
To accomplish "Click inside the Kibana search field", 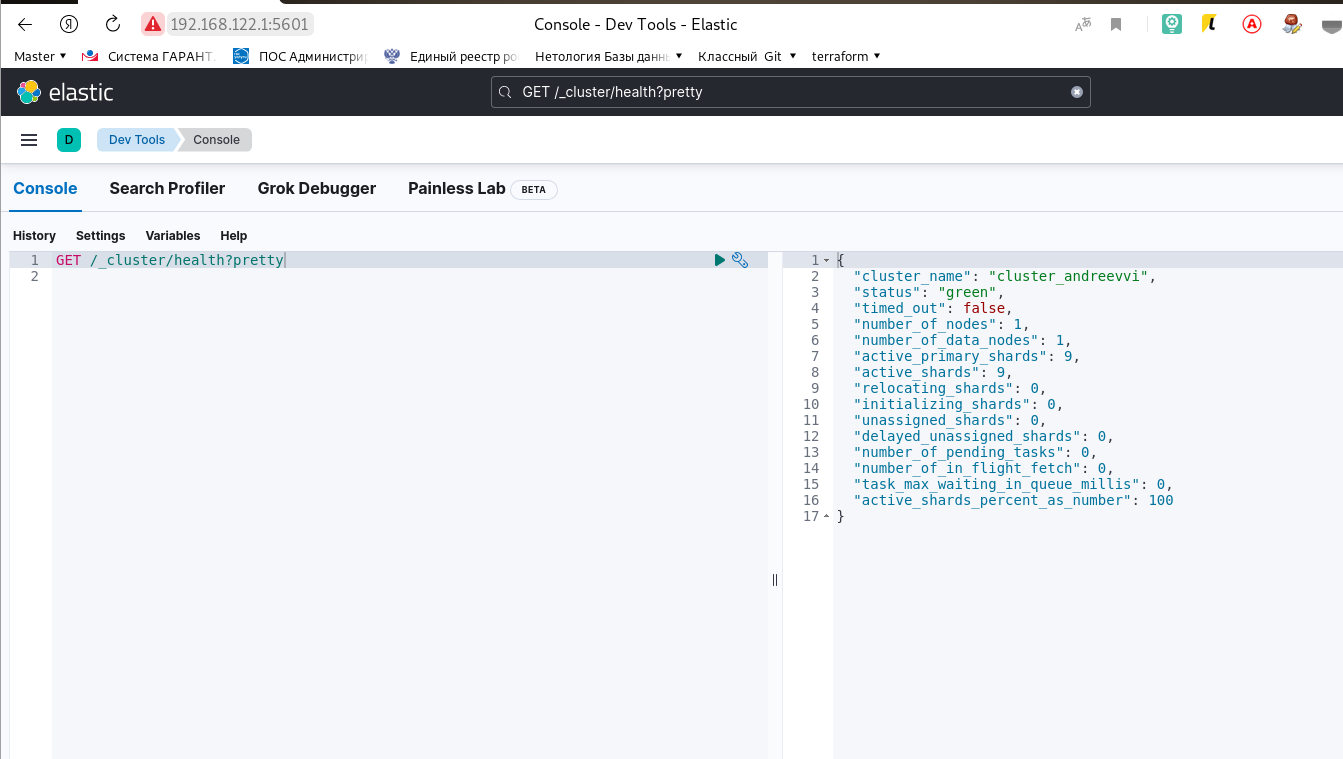I will pyautogui.click(x=790, y=91).
